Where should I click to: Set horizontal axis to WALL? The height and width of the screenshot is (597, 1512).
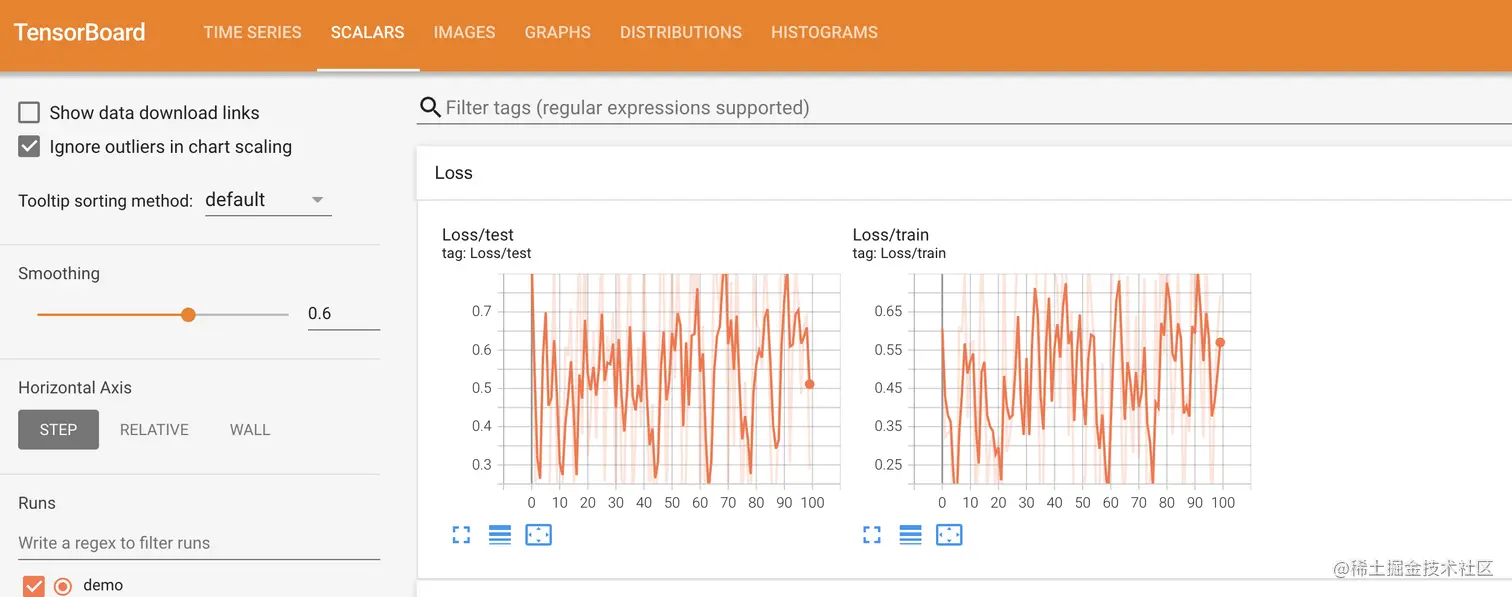pyautogui.click(x=250, y=429)
